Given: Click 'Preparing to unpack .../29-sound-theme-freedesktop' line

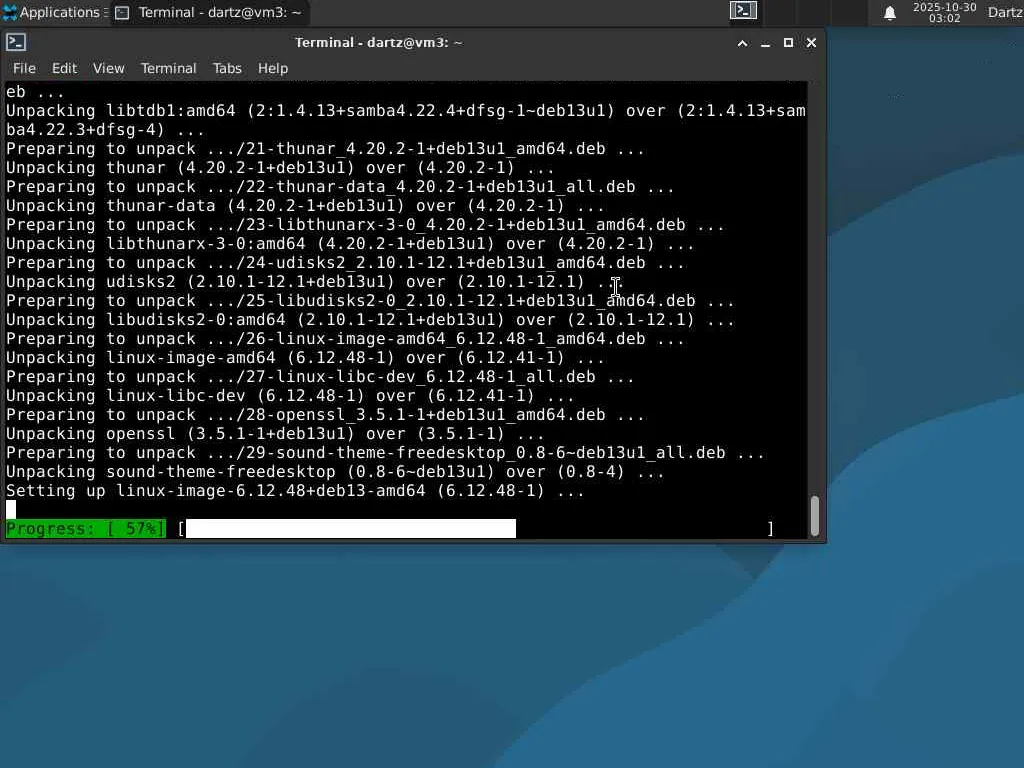Looking at the screenshot, I should pos(385,453).
